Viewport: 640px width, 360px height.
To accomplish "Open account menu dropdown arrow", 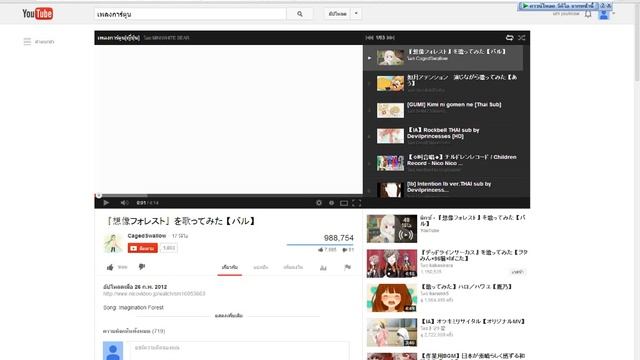I will click(x=613, y=14).
